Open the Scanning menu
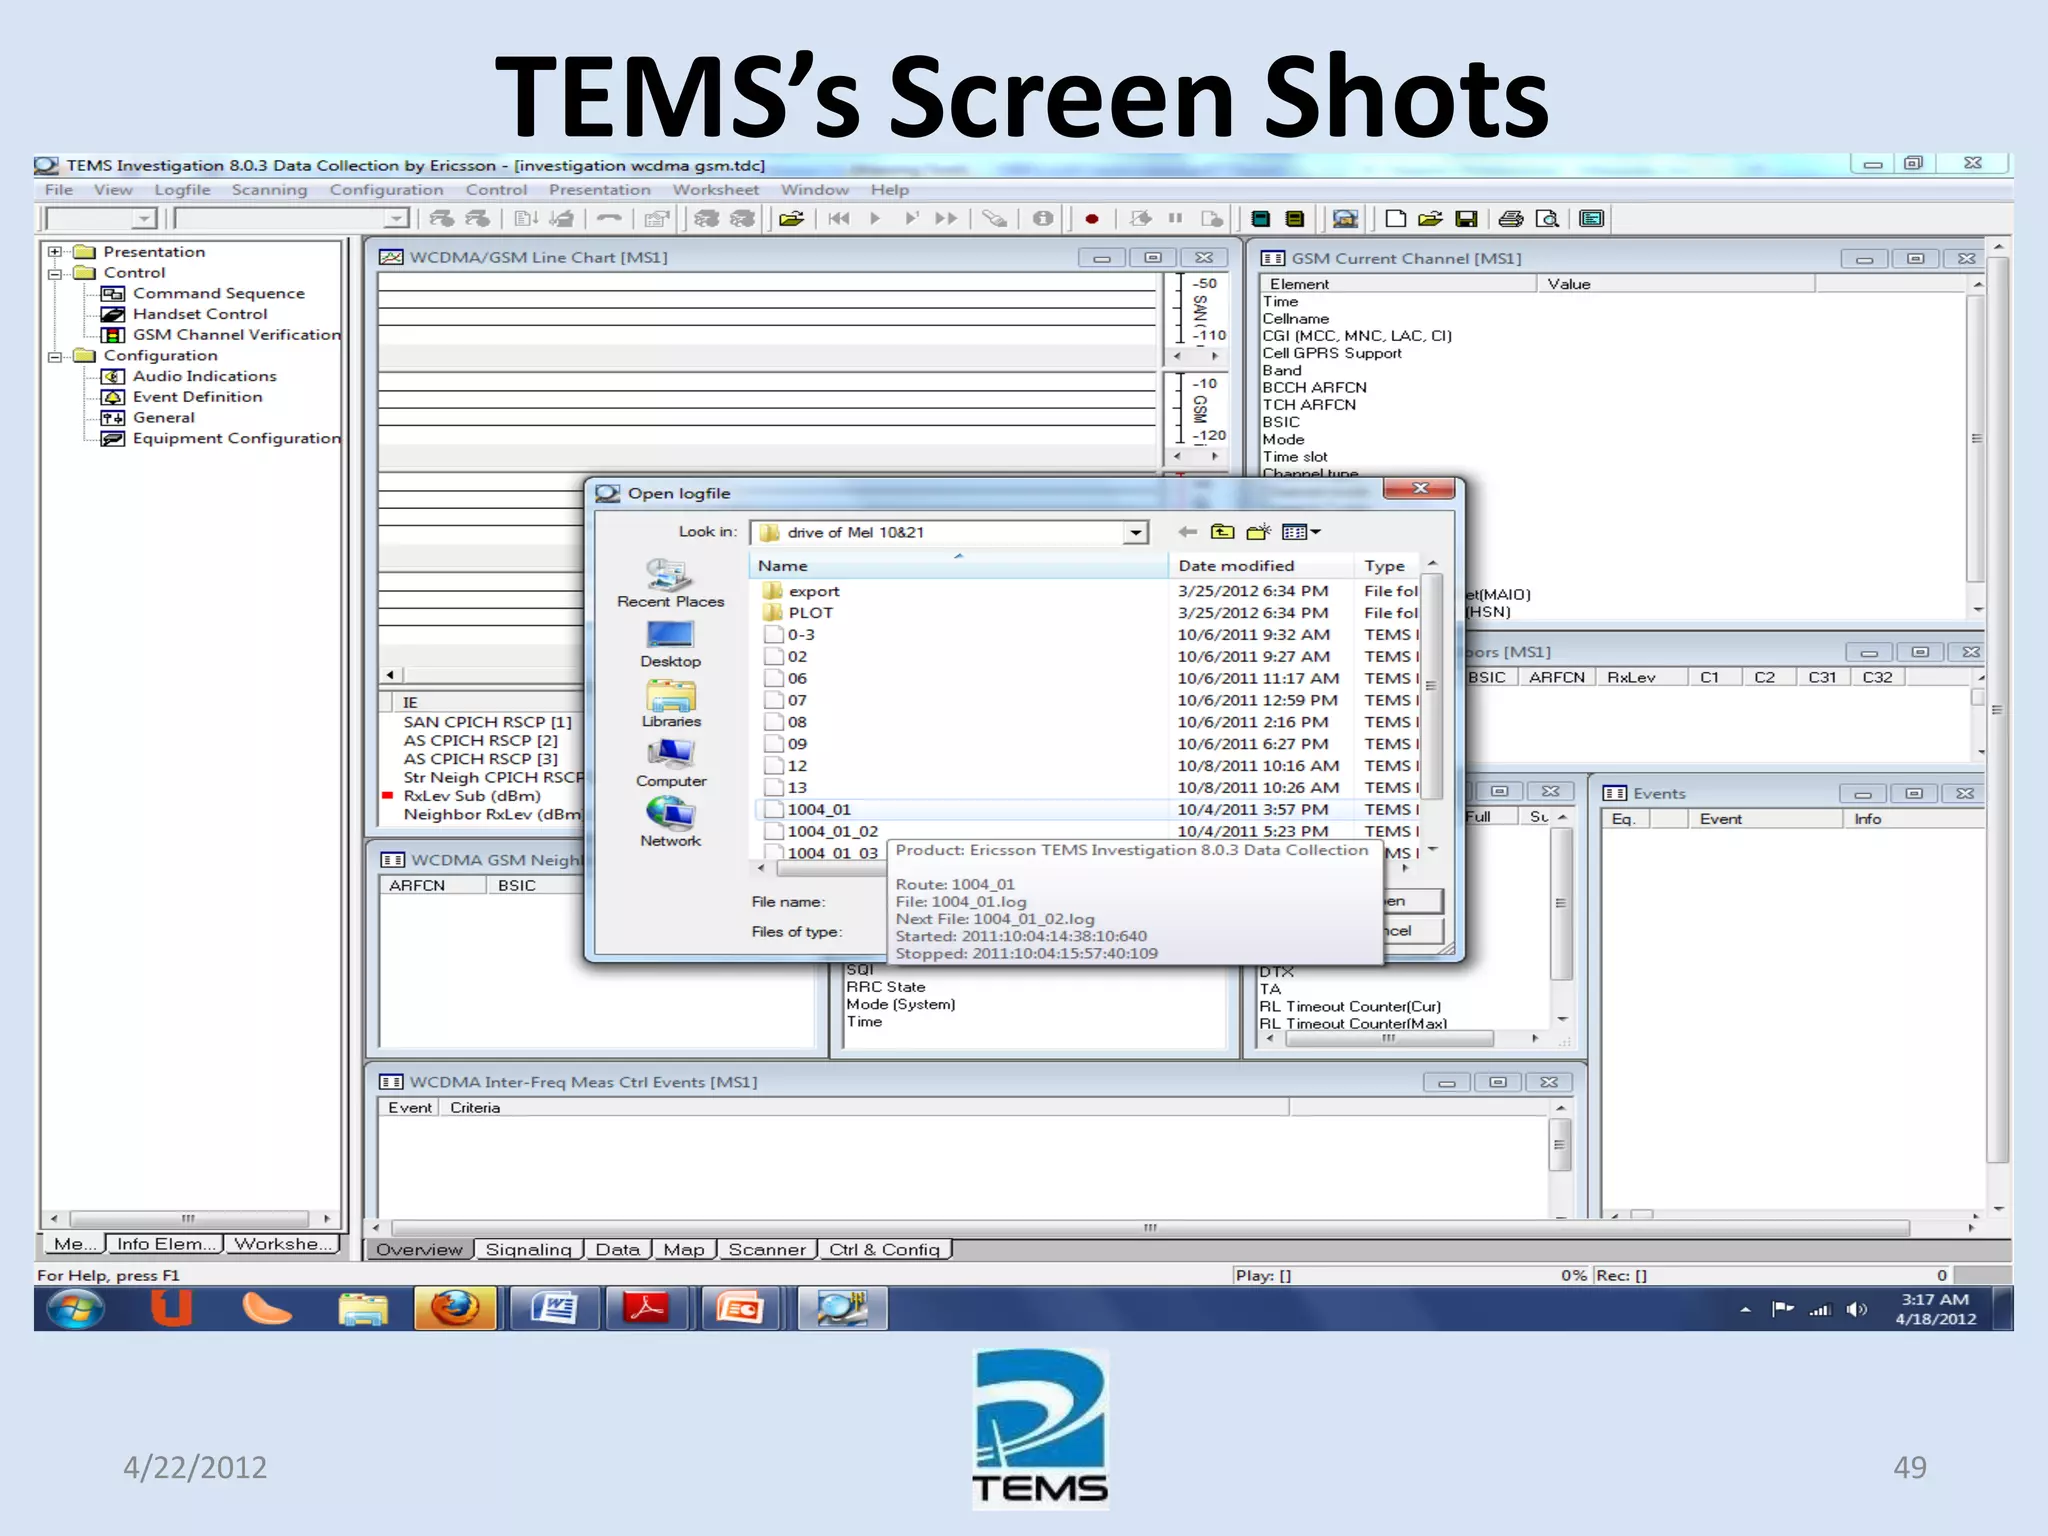Image resolution: width=2048 pixels, height=1536 pixels. (269, 190)
